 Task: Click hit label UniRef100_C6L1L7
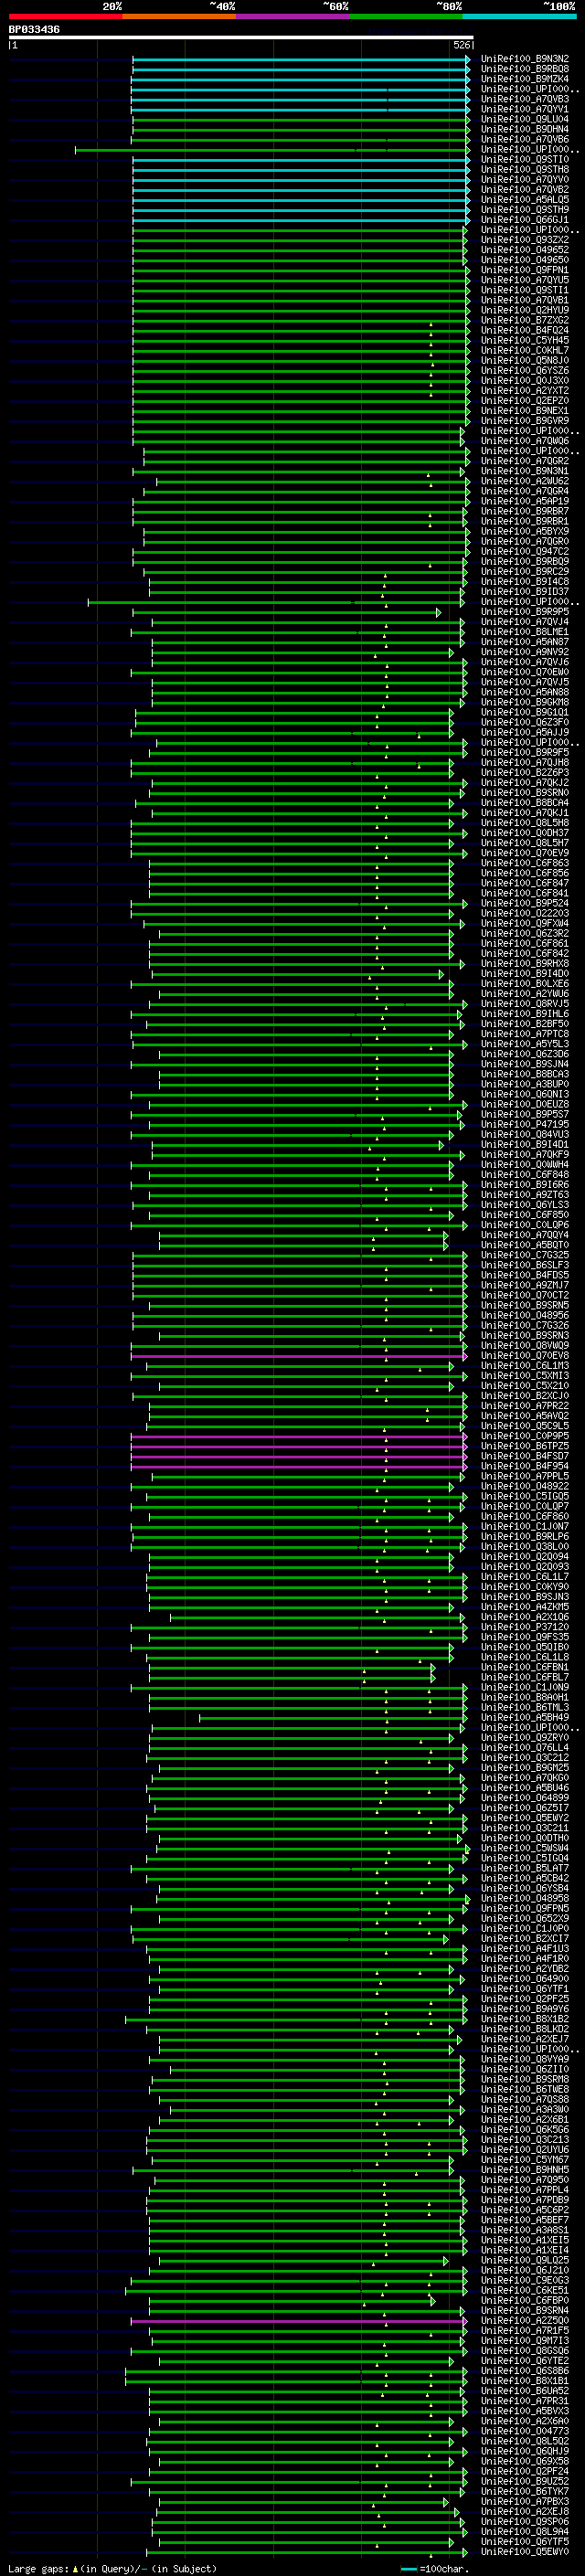tap(525, 1576)
